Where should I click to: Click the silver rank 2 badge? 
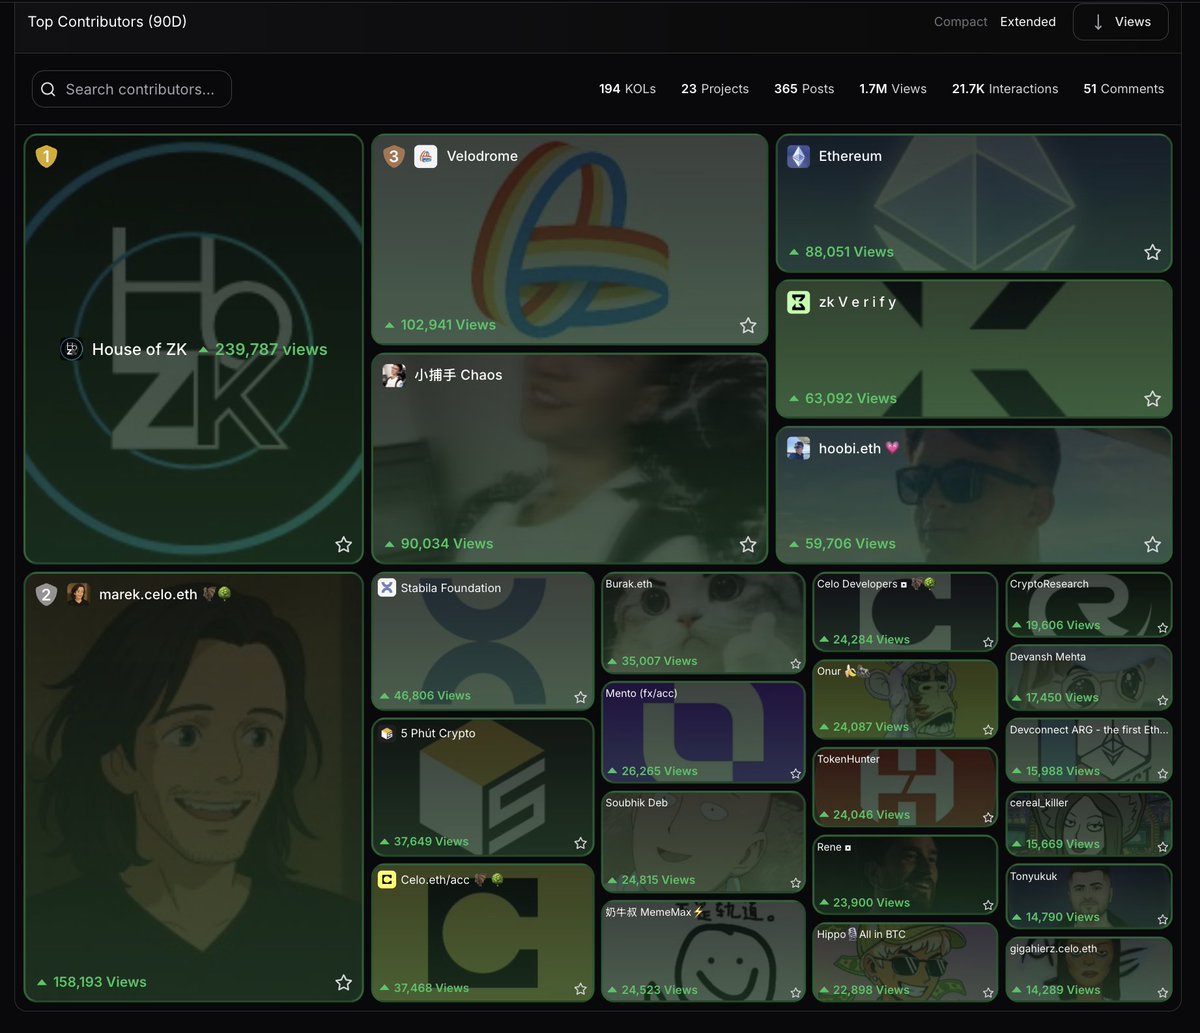click(x=46, y=595)
